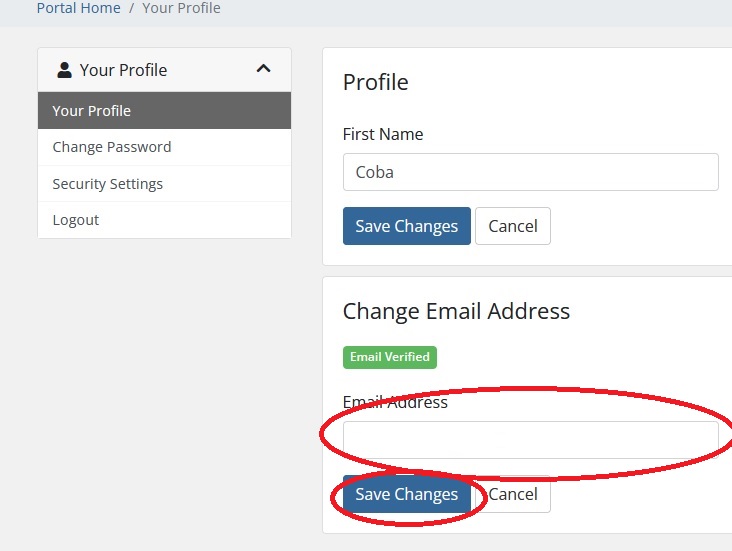Open Portal Home from the breadcrumb
732x551 pixels.
[78, 8]
